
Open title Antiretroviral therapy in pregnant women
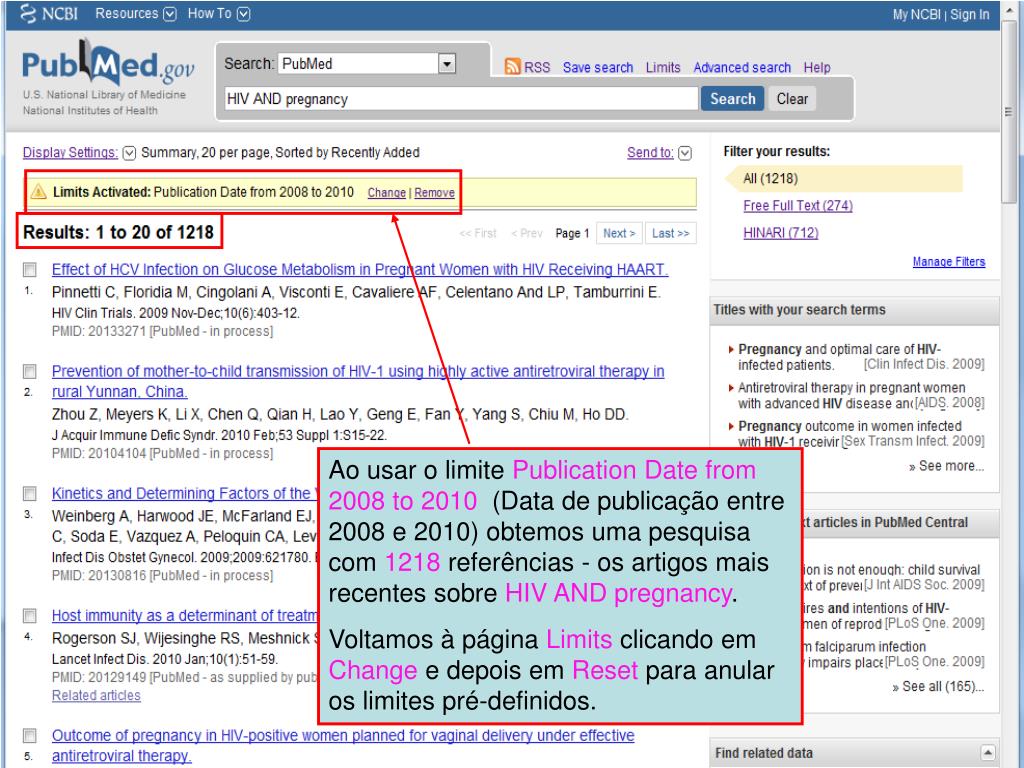click(x=852, y=395)
